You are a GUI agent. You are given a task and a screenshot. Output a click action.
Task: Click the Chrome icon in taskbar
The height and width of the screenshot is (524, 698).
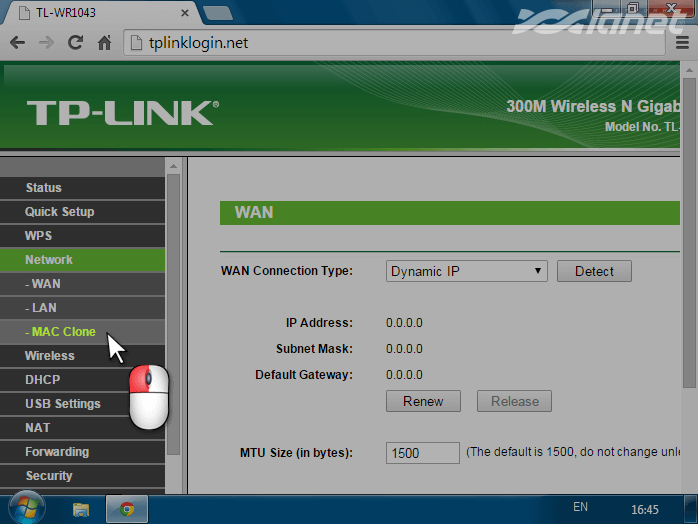tap(127, 508)
